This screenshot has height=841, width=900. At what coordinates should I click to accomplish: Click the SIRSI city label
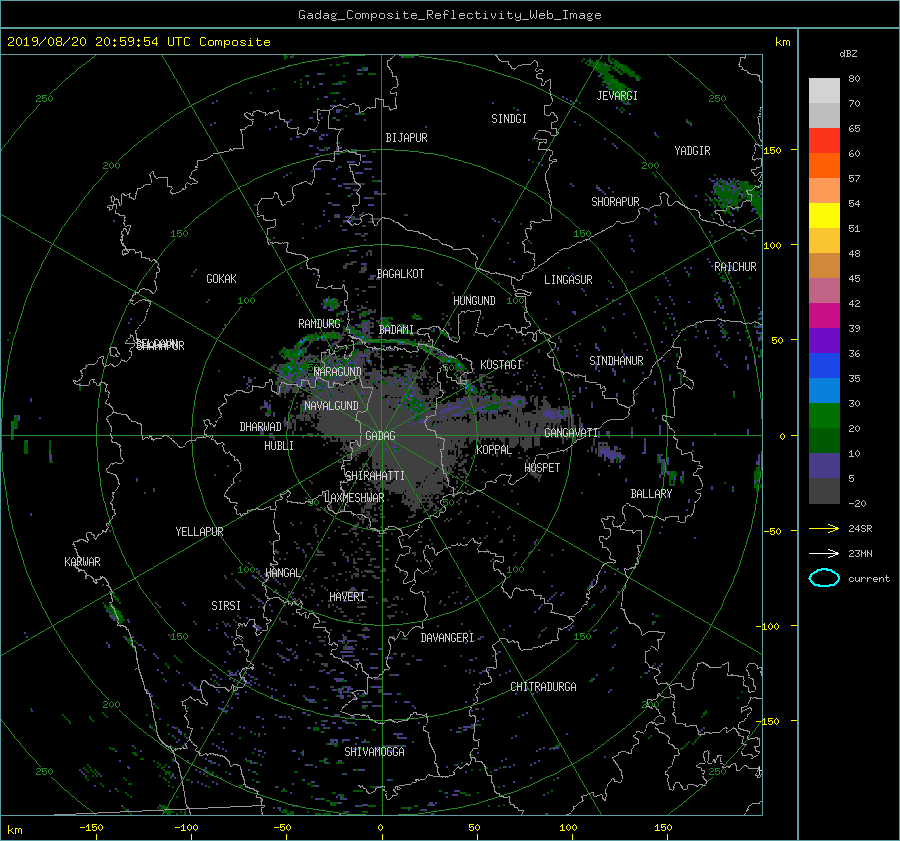click(x=226, y=606)
